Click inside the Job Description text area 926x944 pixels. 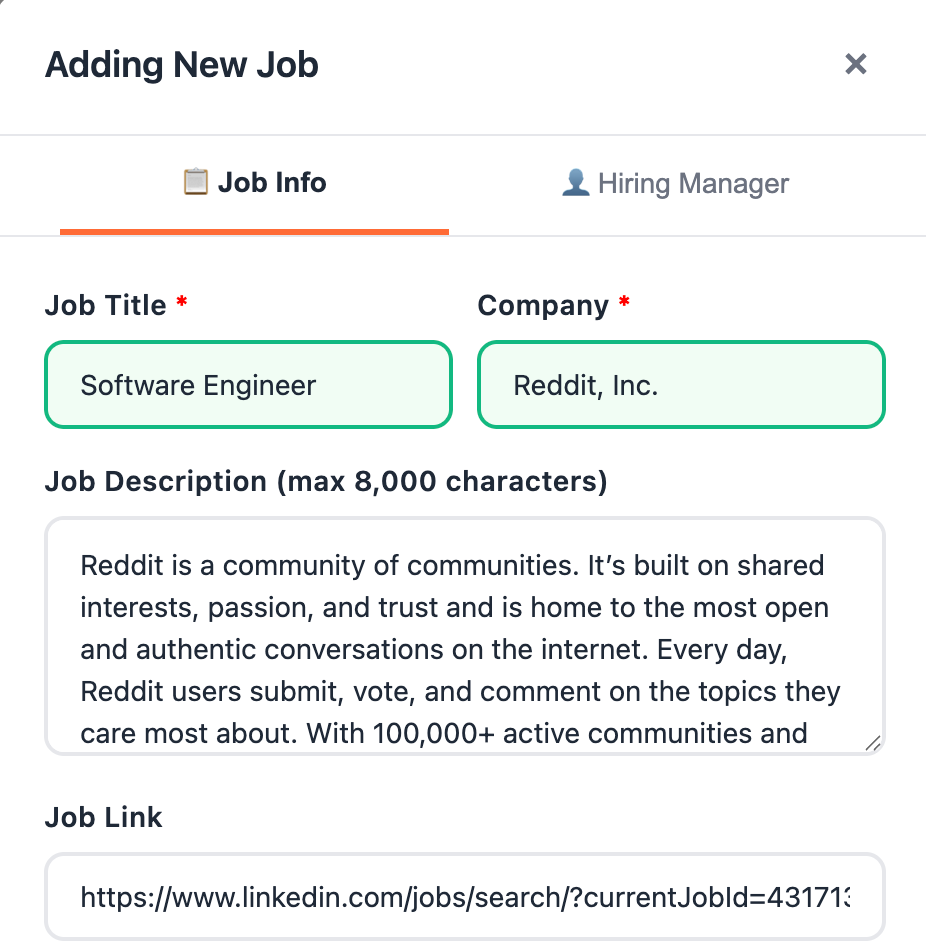click(464, 635)
